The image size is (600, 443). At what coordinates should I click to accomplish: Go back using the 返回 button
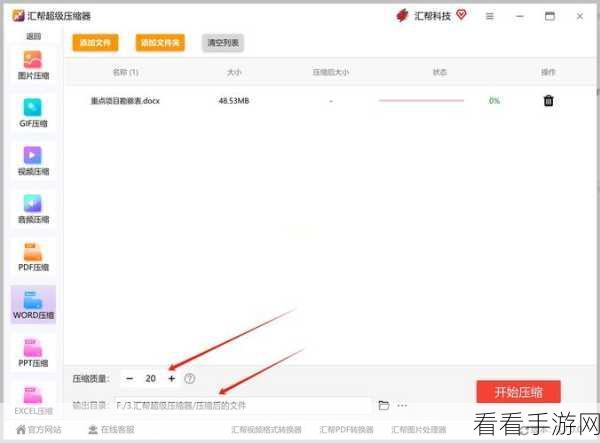33,36
